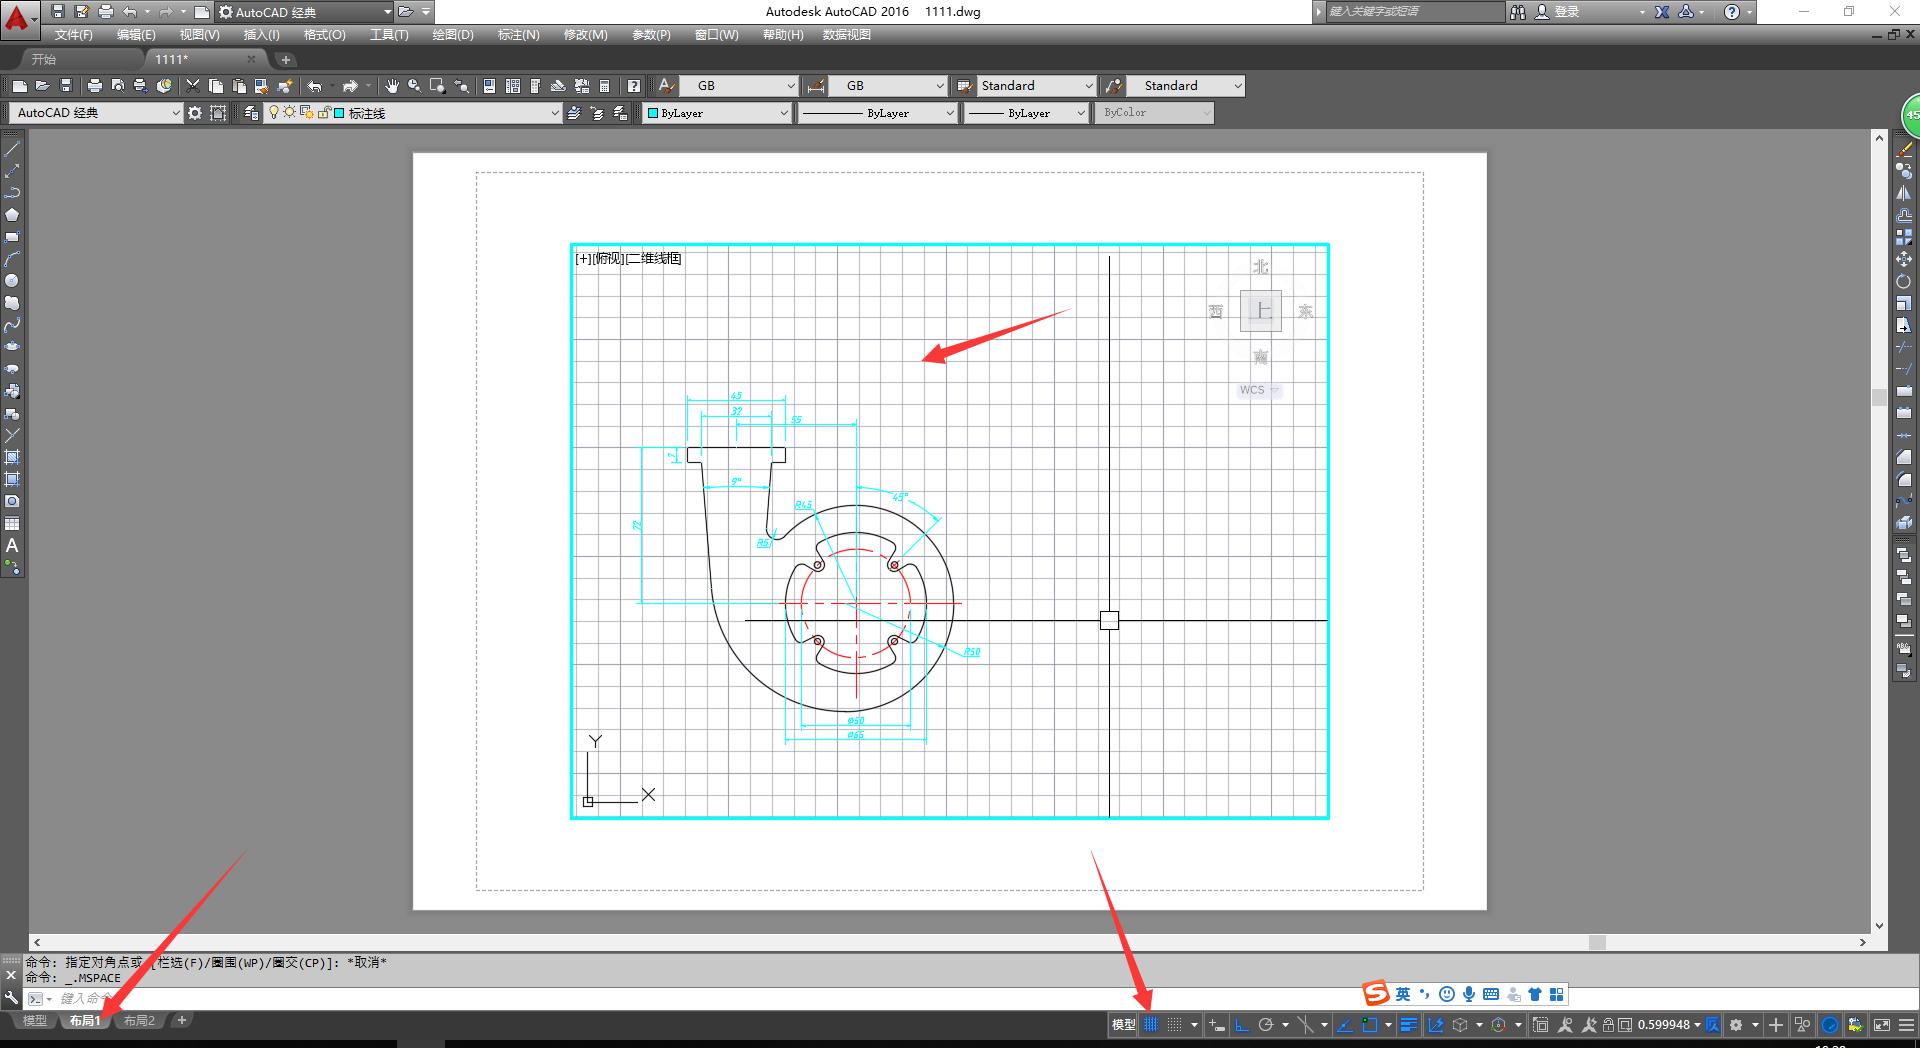Viewport: 1920px width, 1048px height.
Task: Open the 绘图(D) menu
Action: [452, 35]
